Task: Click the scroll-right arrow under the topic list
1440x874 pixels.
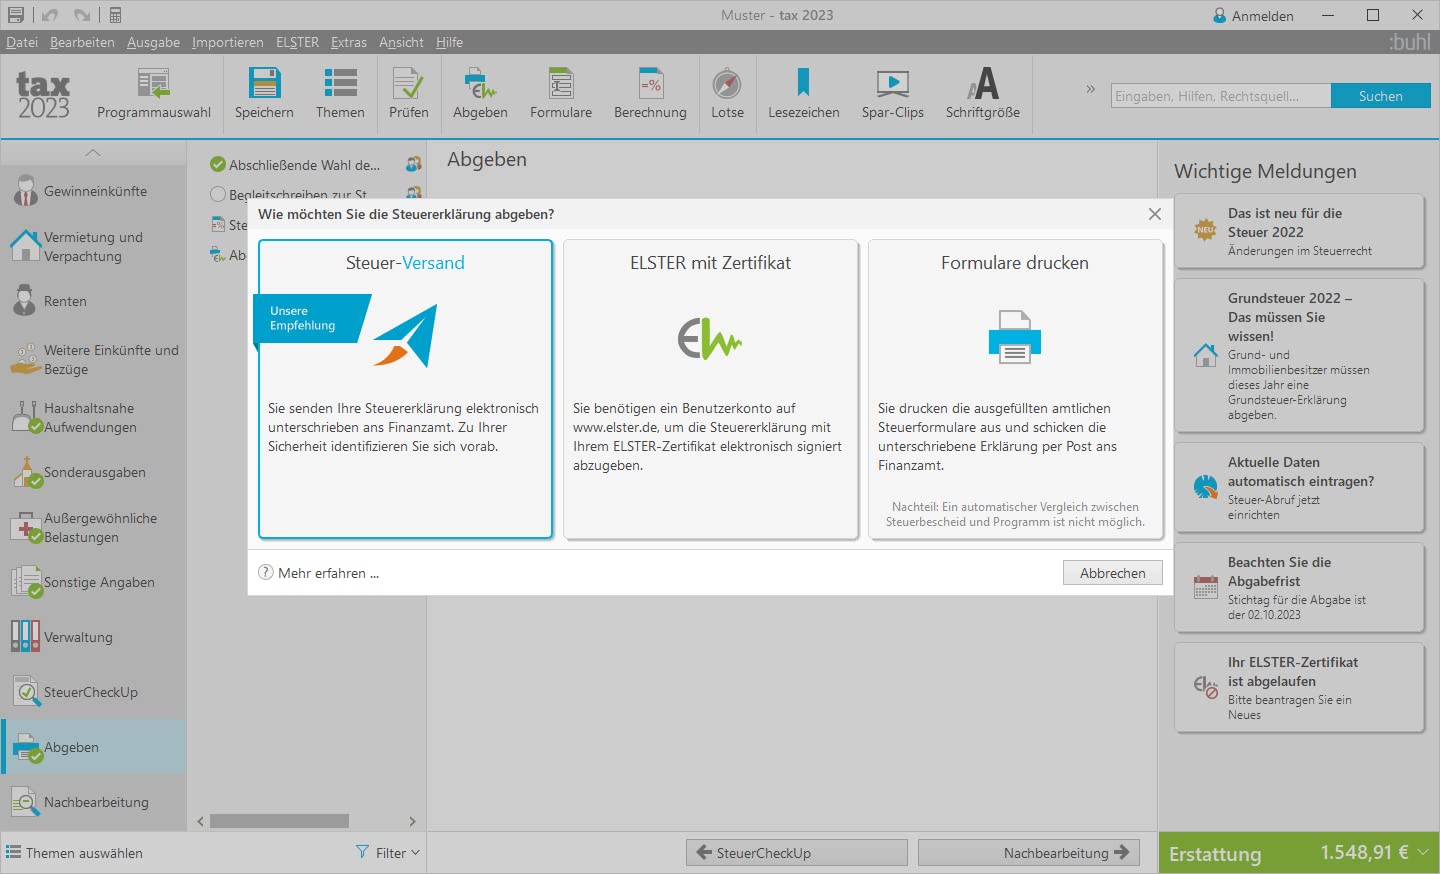Action: [x=412, y=821]
